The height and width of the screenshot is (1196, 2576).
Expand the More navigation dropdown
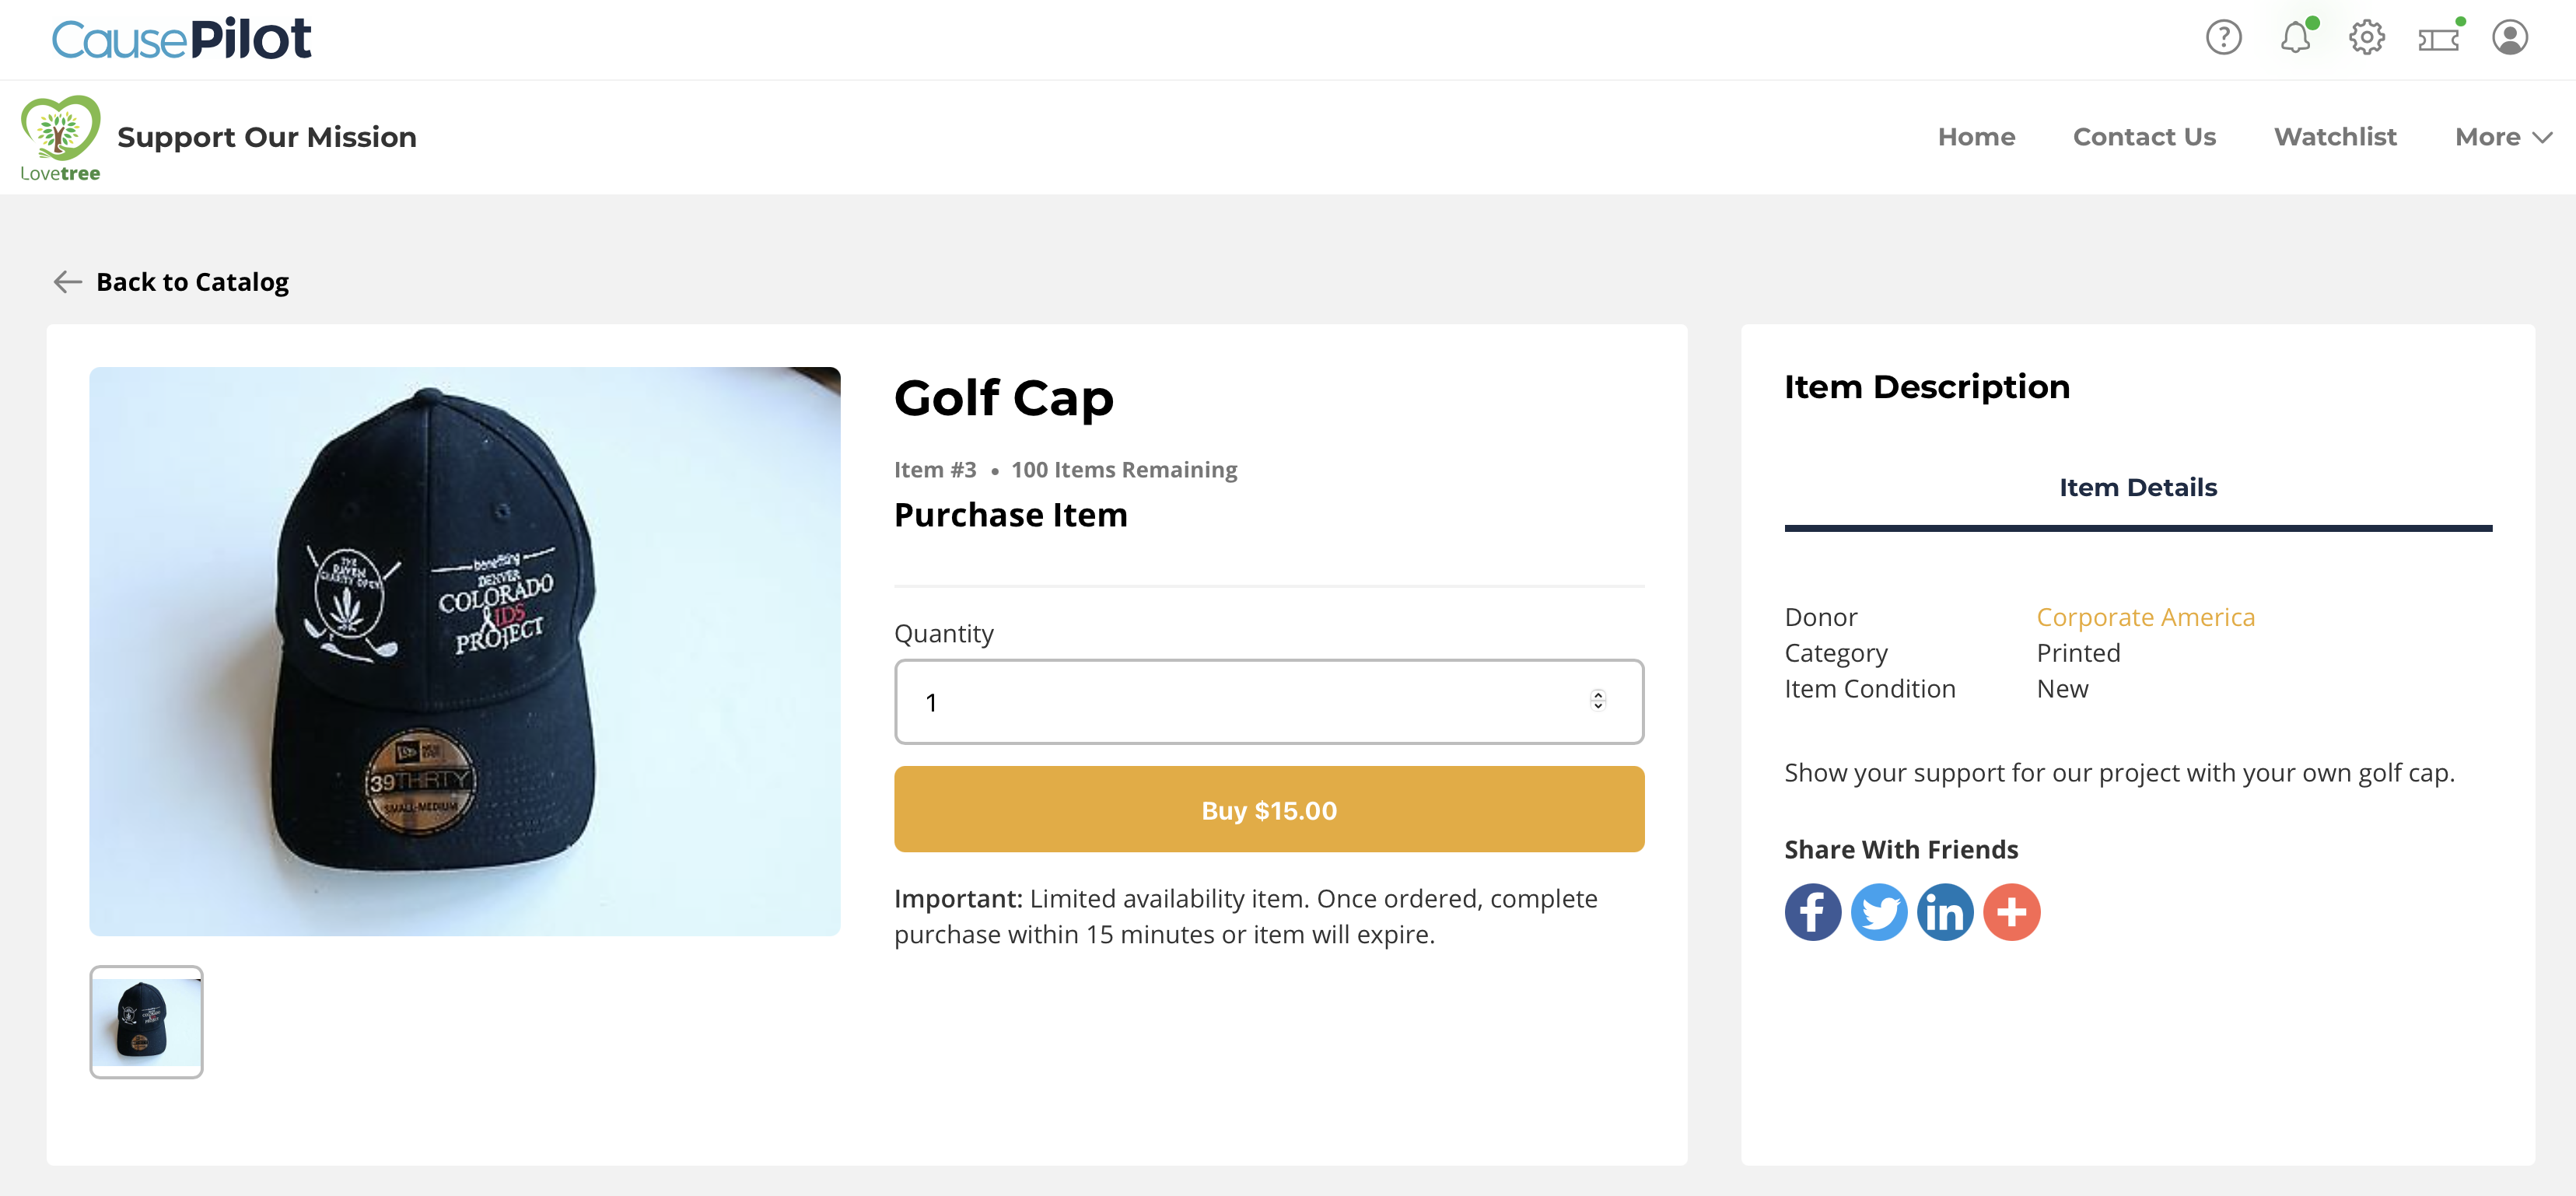point(2503,137)
